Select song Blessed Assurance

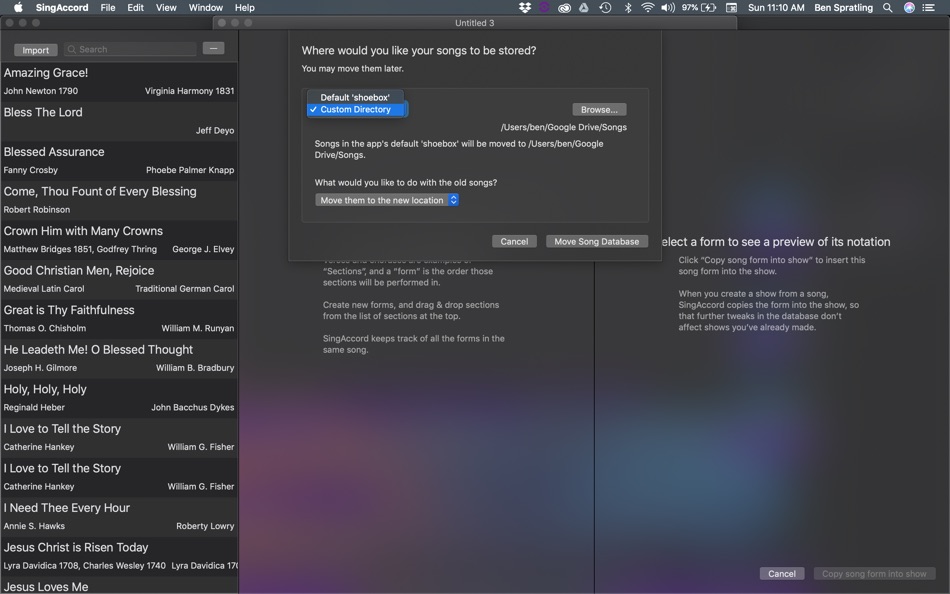pyautogui.click(x=119, y=161)
